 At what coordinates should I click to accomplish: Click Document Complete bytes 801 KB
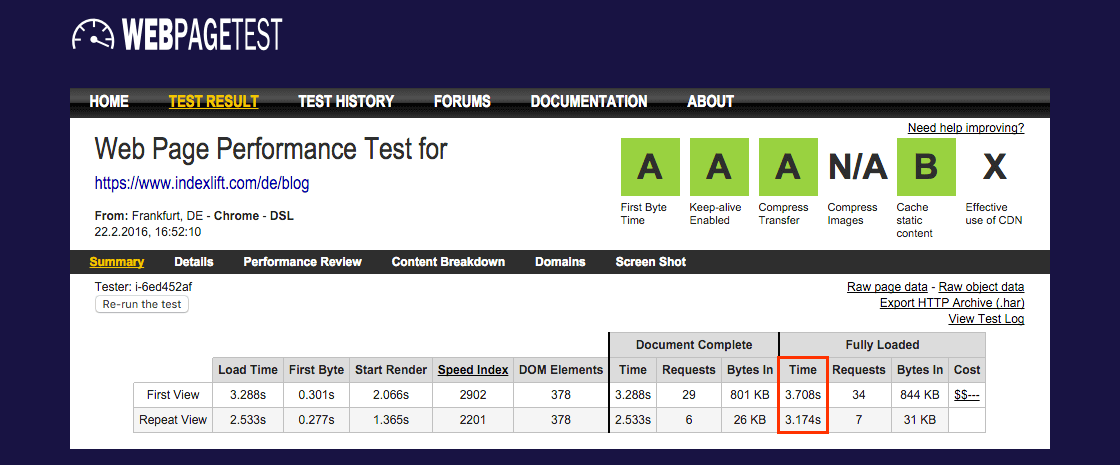point(749,395)
